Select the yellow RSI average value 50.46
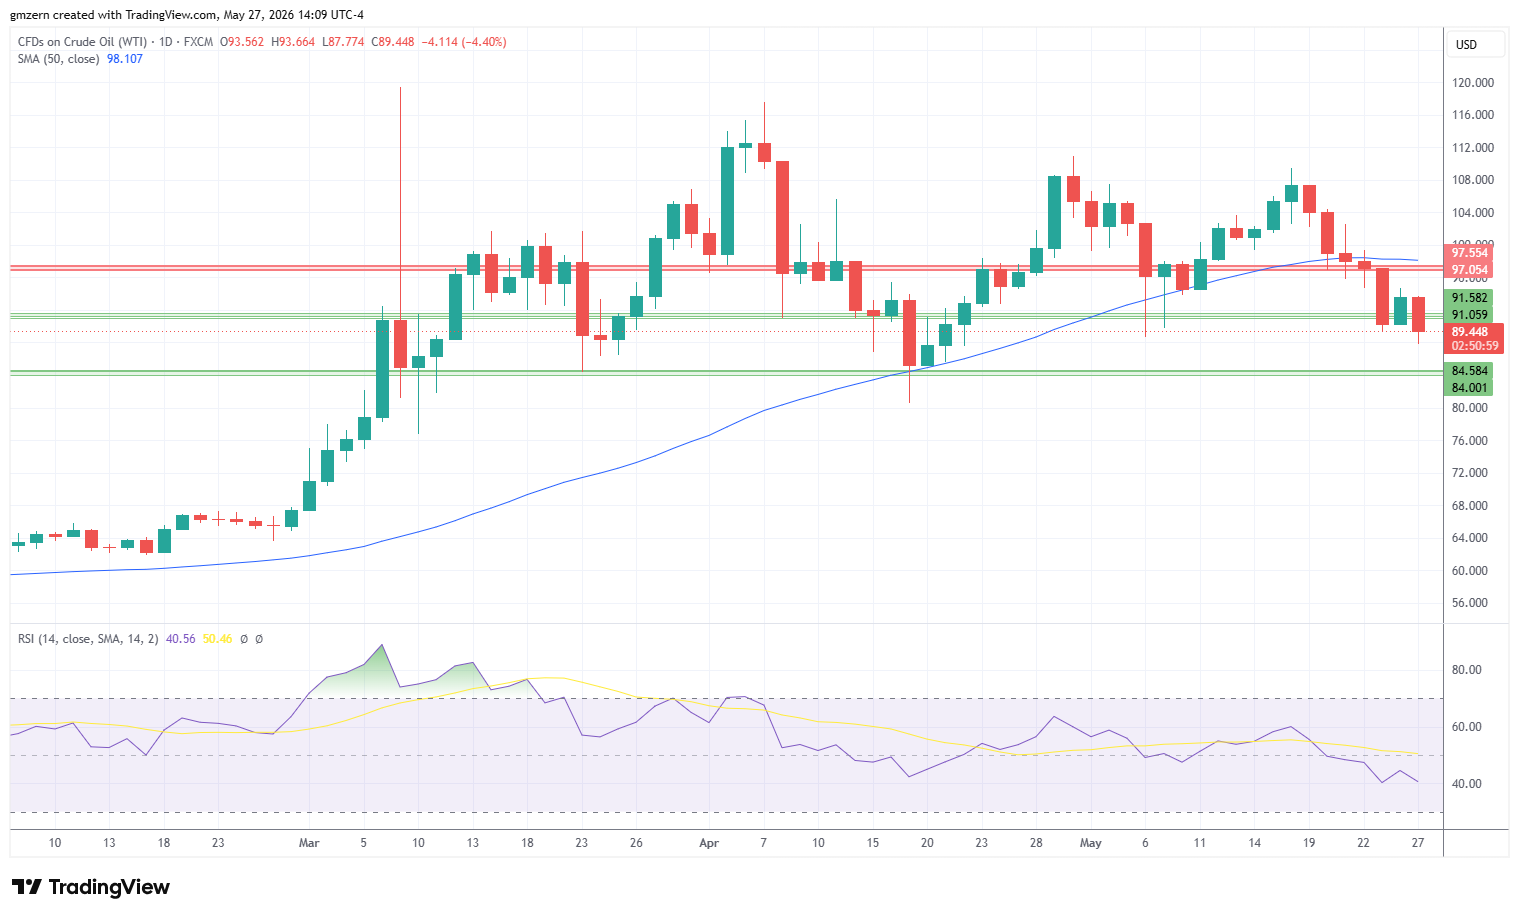The image size is (1519, 917). (217, 639)
